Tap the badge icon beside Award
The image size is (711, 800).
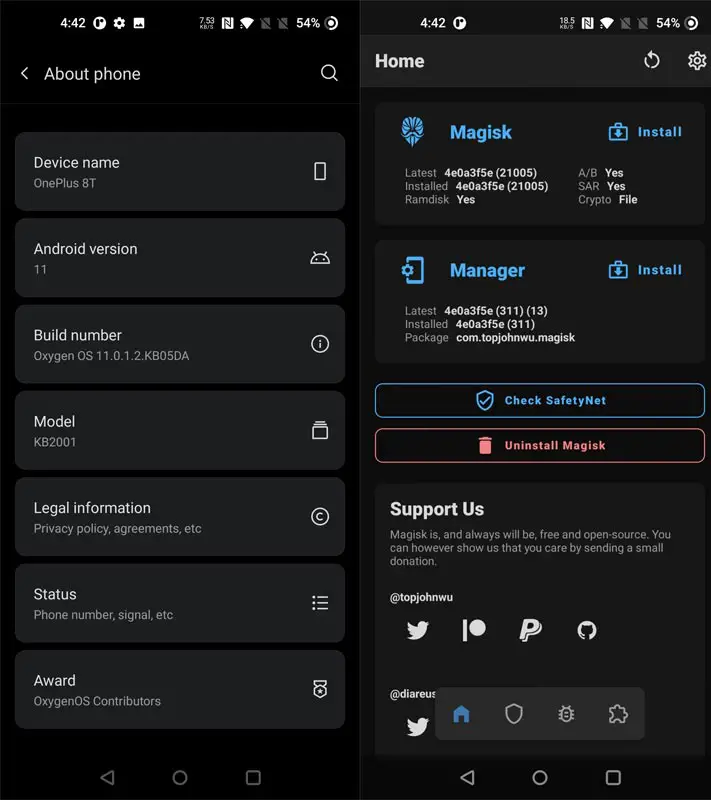[320, 689]
